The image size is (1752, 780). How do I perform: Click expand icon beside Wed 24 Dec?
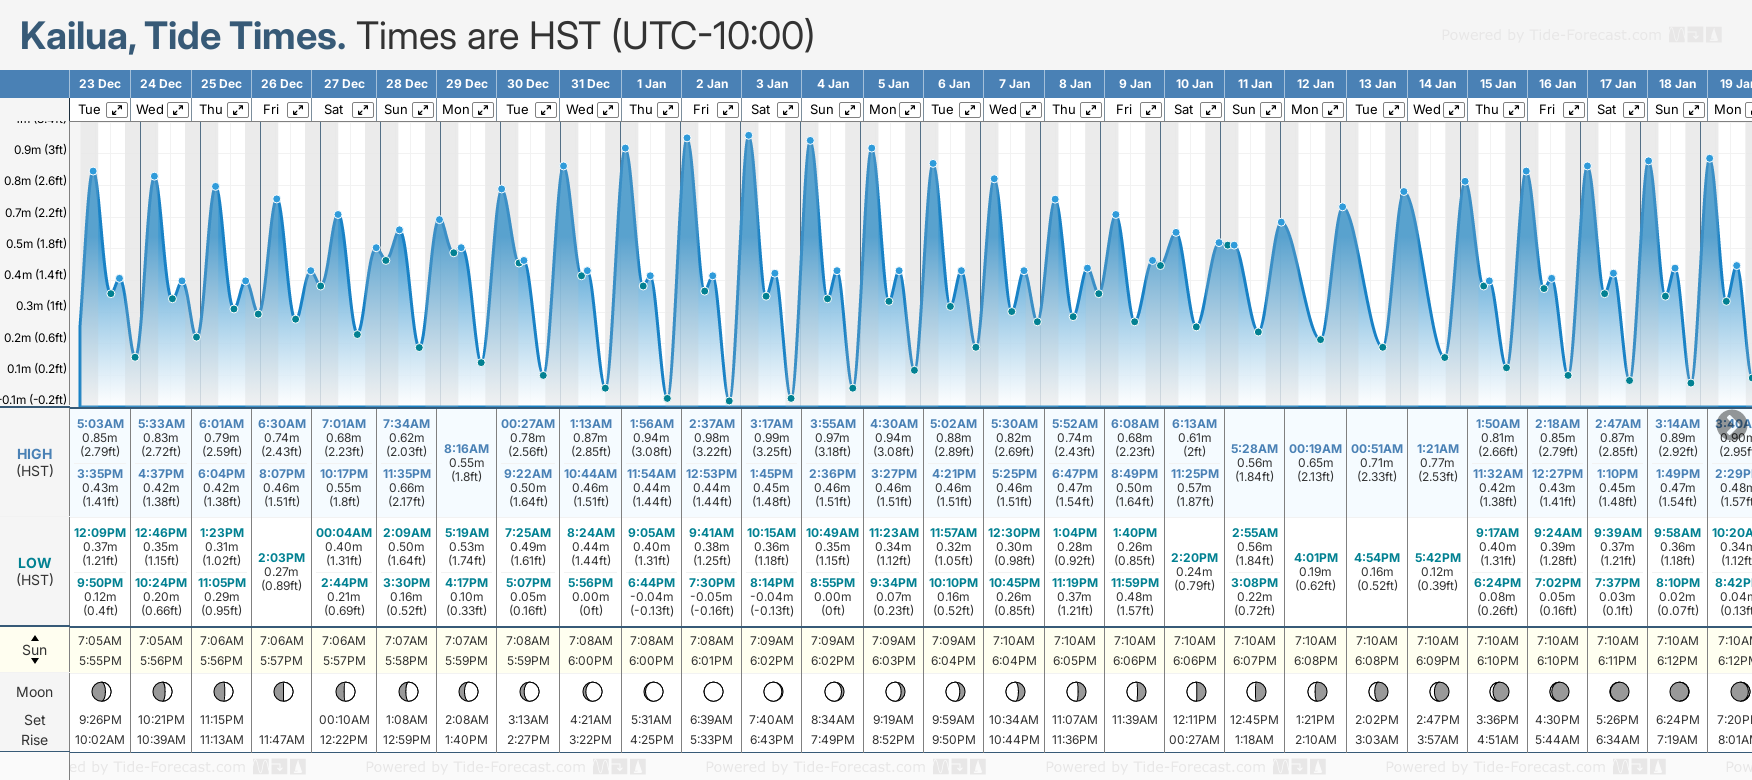pyautogui.click(x=177, y=110)
